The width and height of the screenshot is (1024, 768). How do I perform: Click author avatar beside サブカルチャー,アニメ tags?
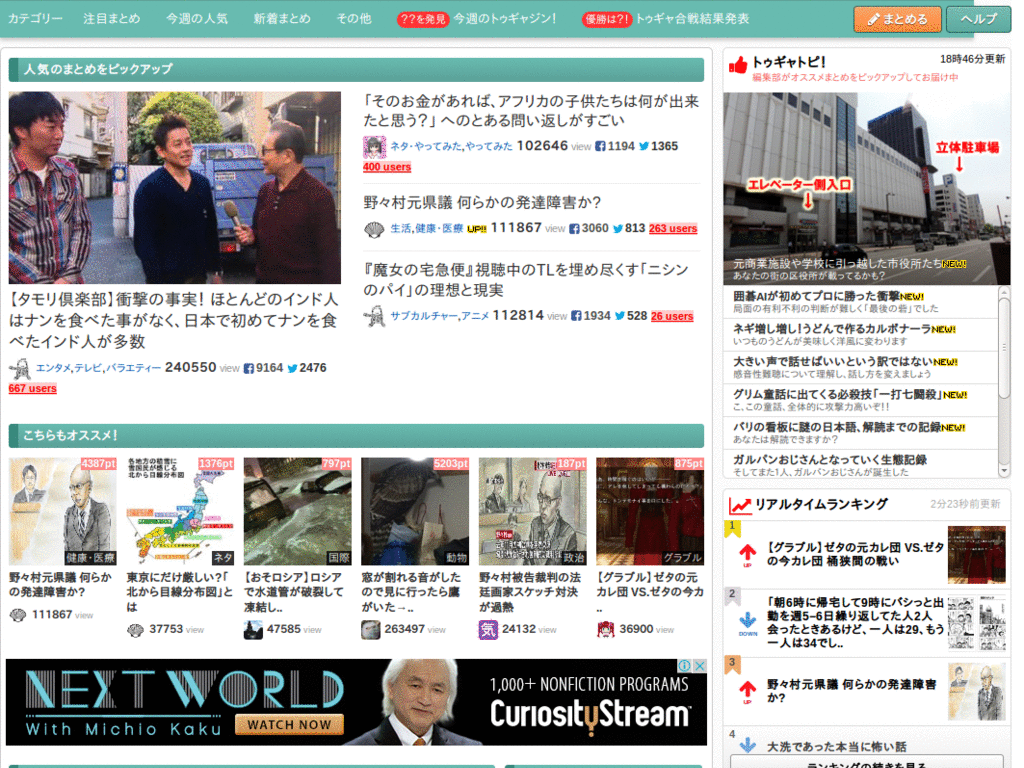[374, 316]
